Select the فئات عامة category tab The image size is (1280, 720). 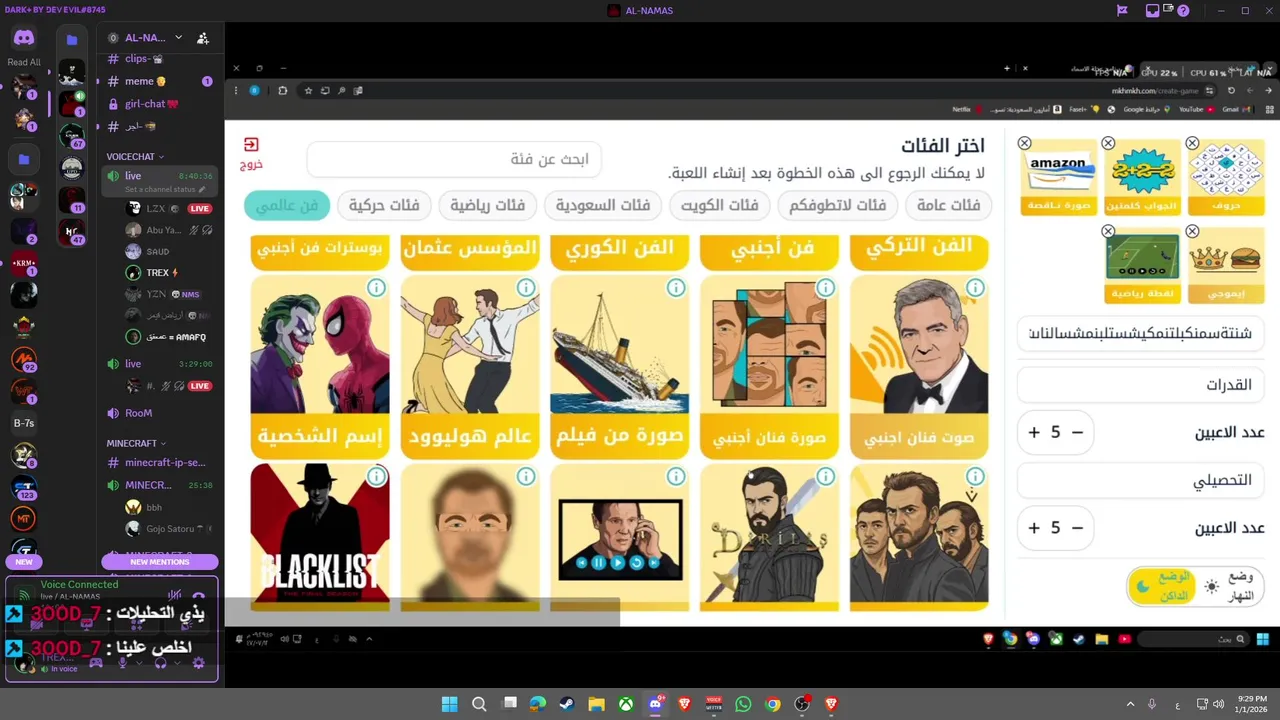coord(949,206)
